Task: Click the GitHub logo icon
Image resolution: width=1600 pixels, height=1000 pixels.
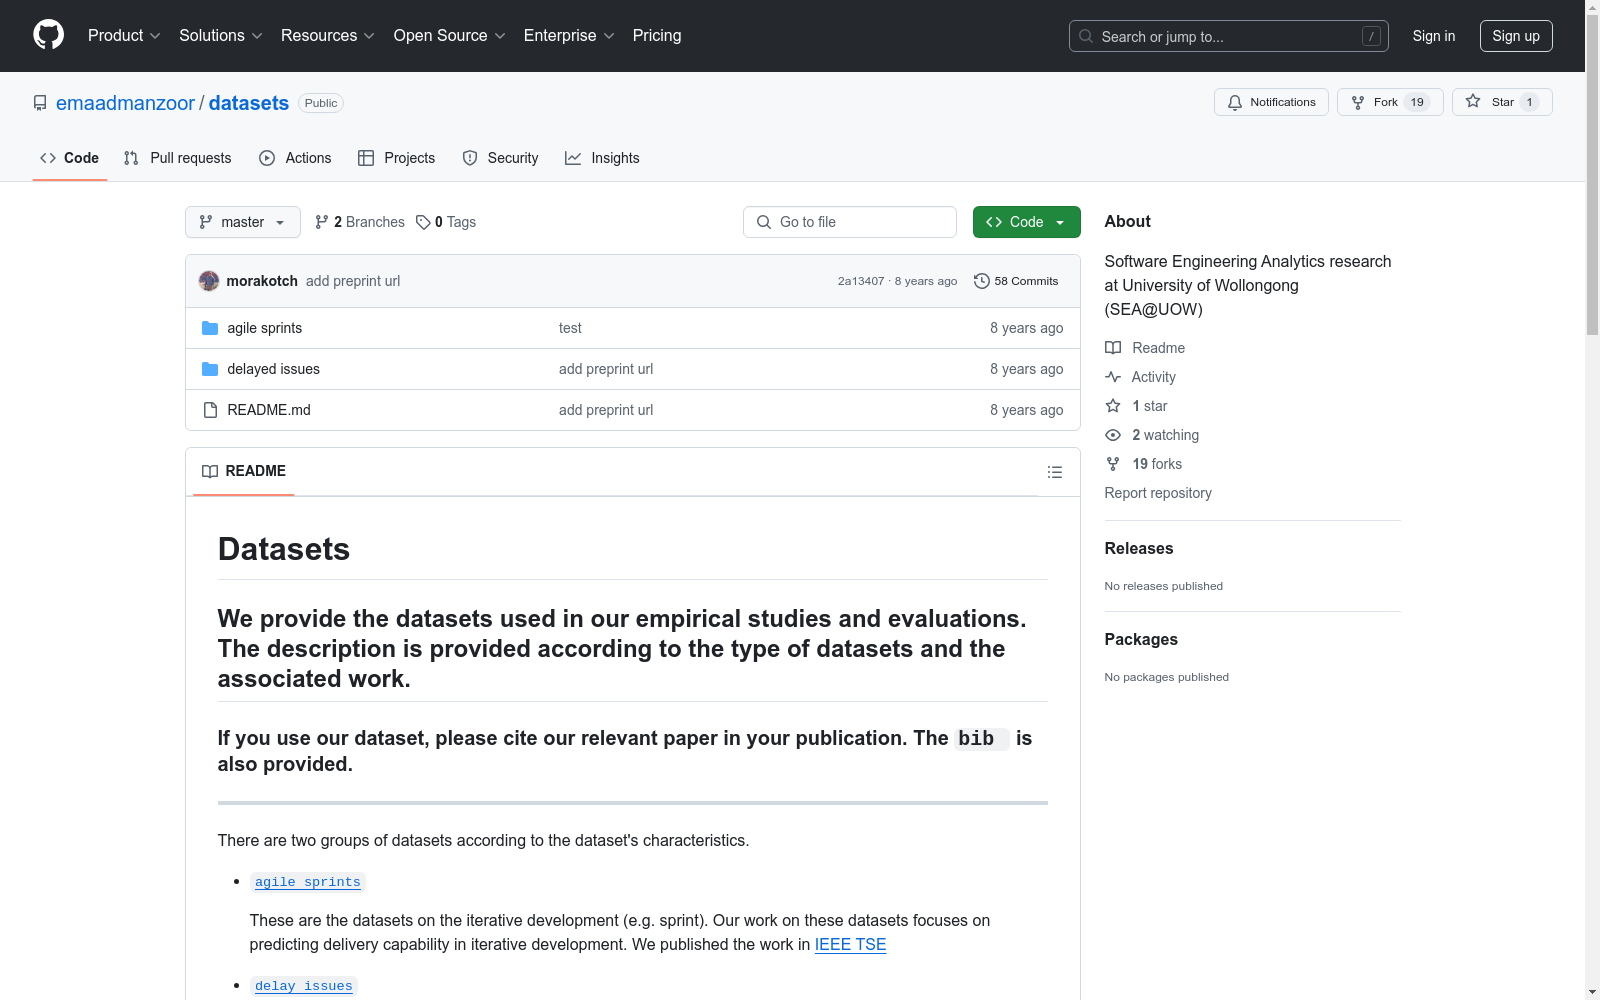Action: 48,35
